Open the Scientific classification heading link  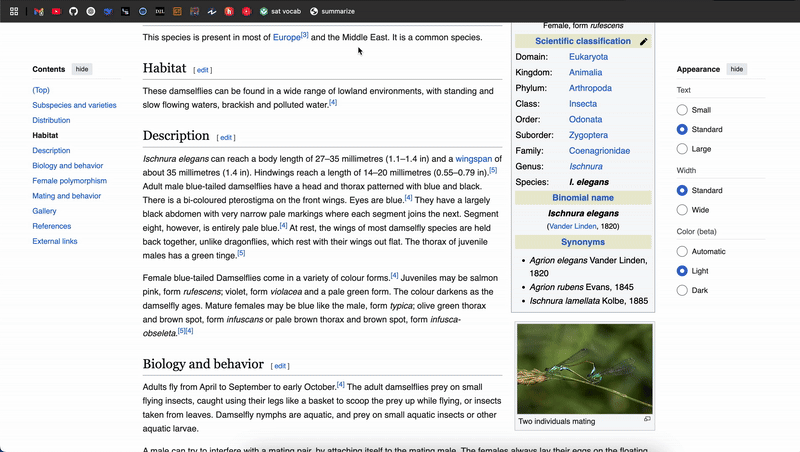[x=583, y=41]
